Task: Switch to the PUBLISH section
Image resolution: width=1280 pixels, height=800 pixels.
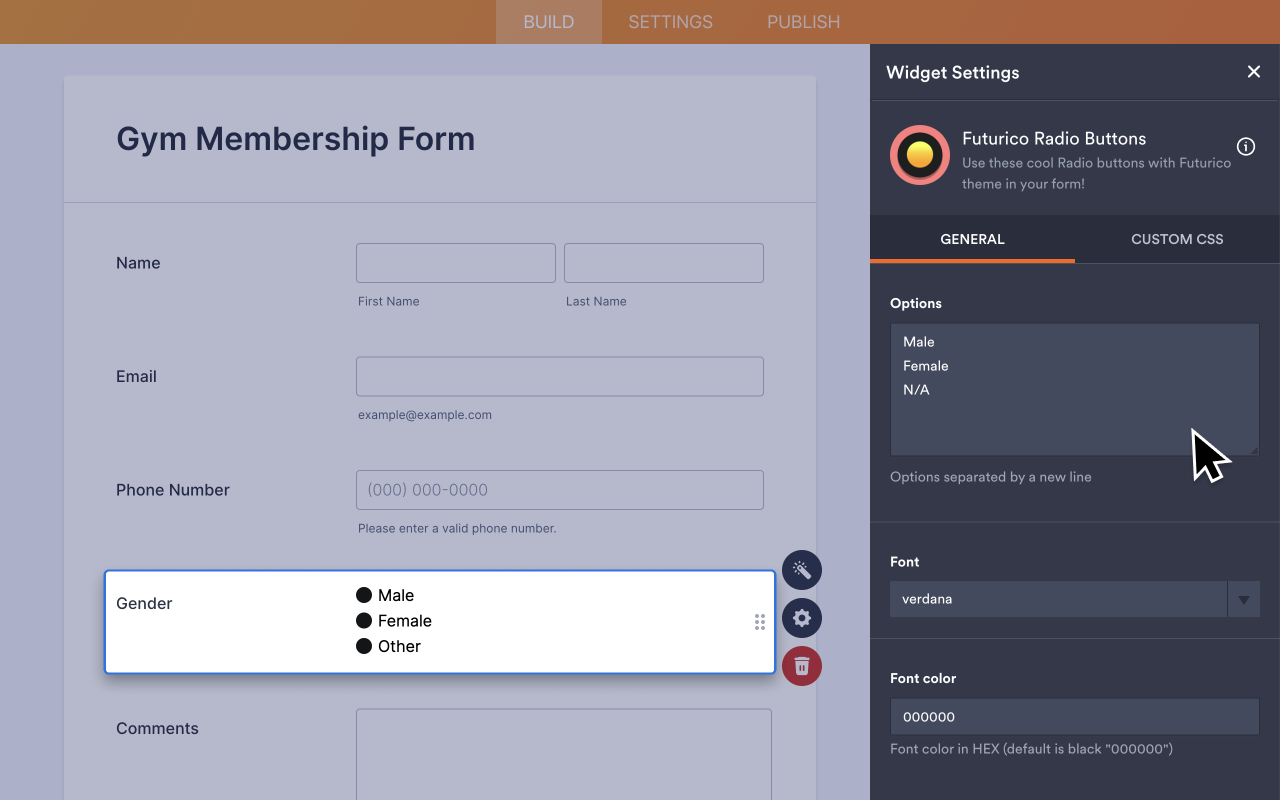Action: 803,21
